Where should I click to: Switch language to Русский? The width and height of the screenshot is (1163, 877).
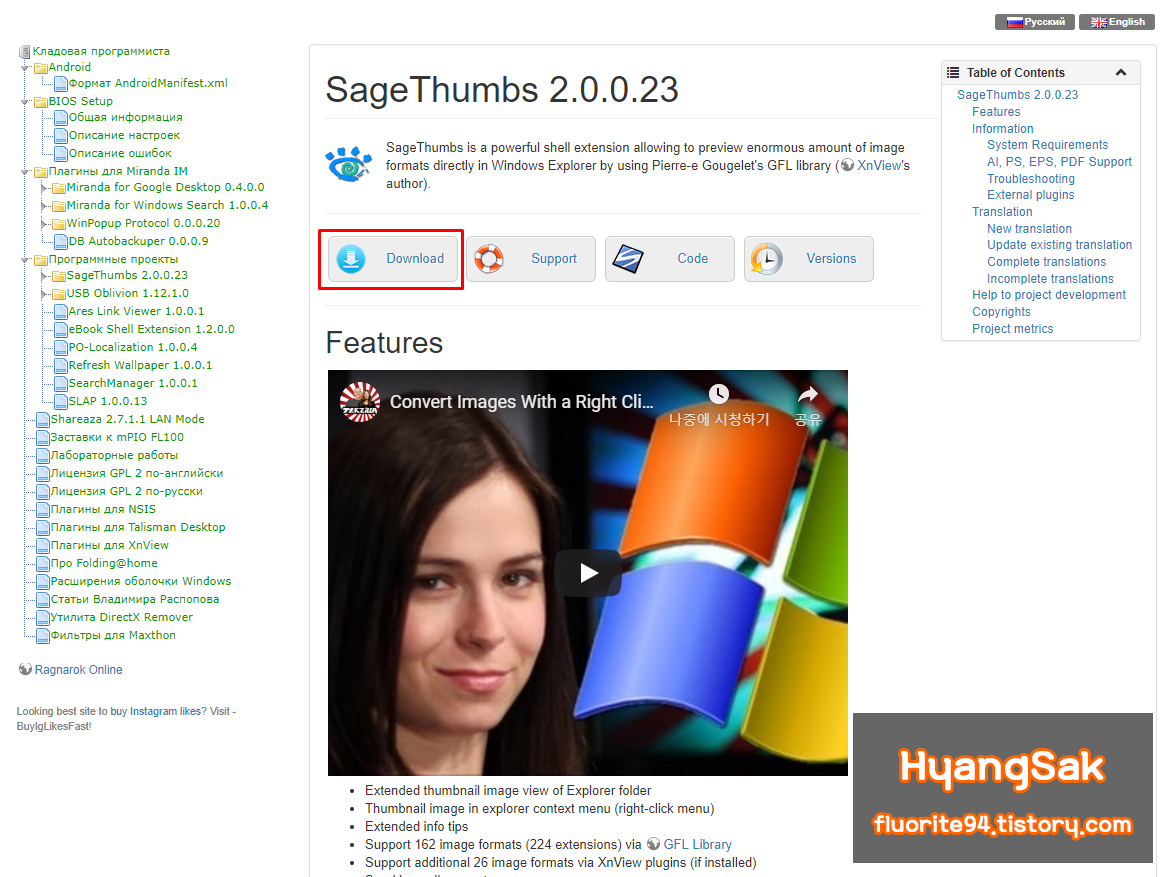pos(1035,22)
